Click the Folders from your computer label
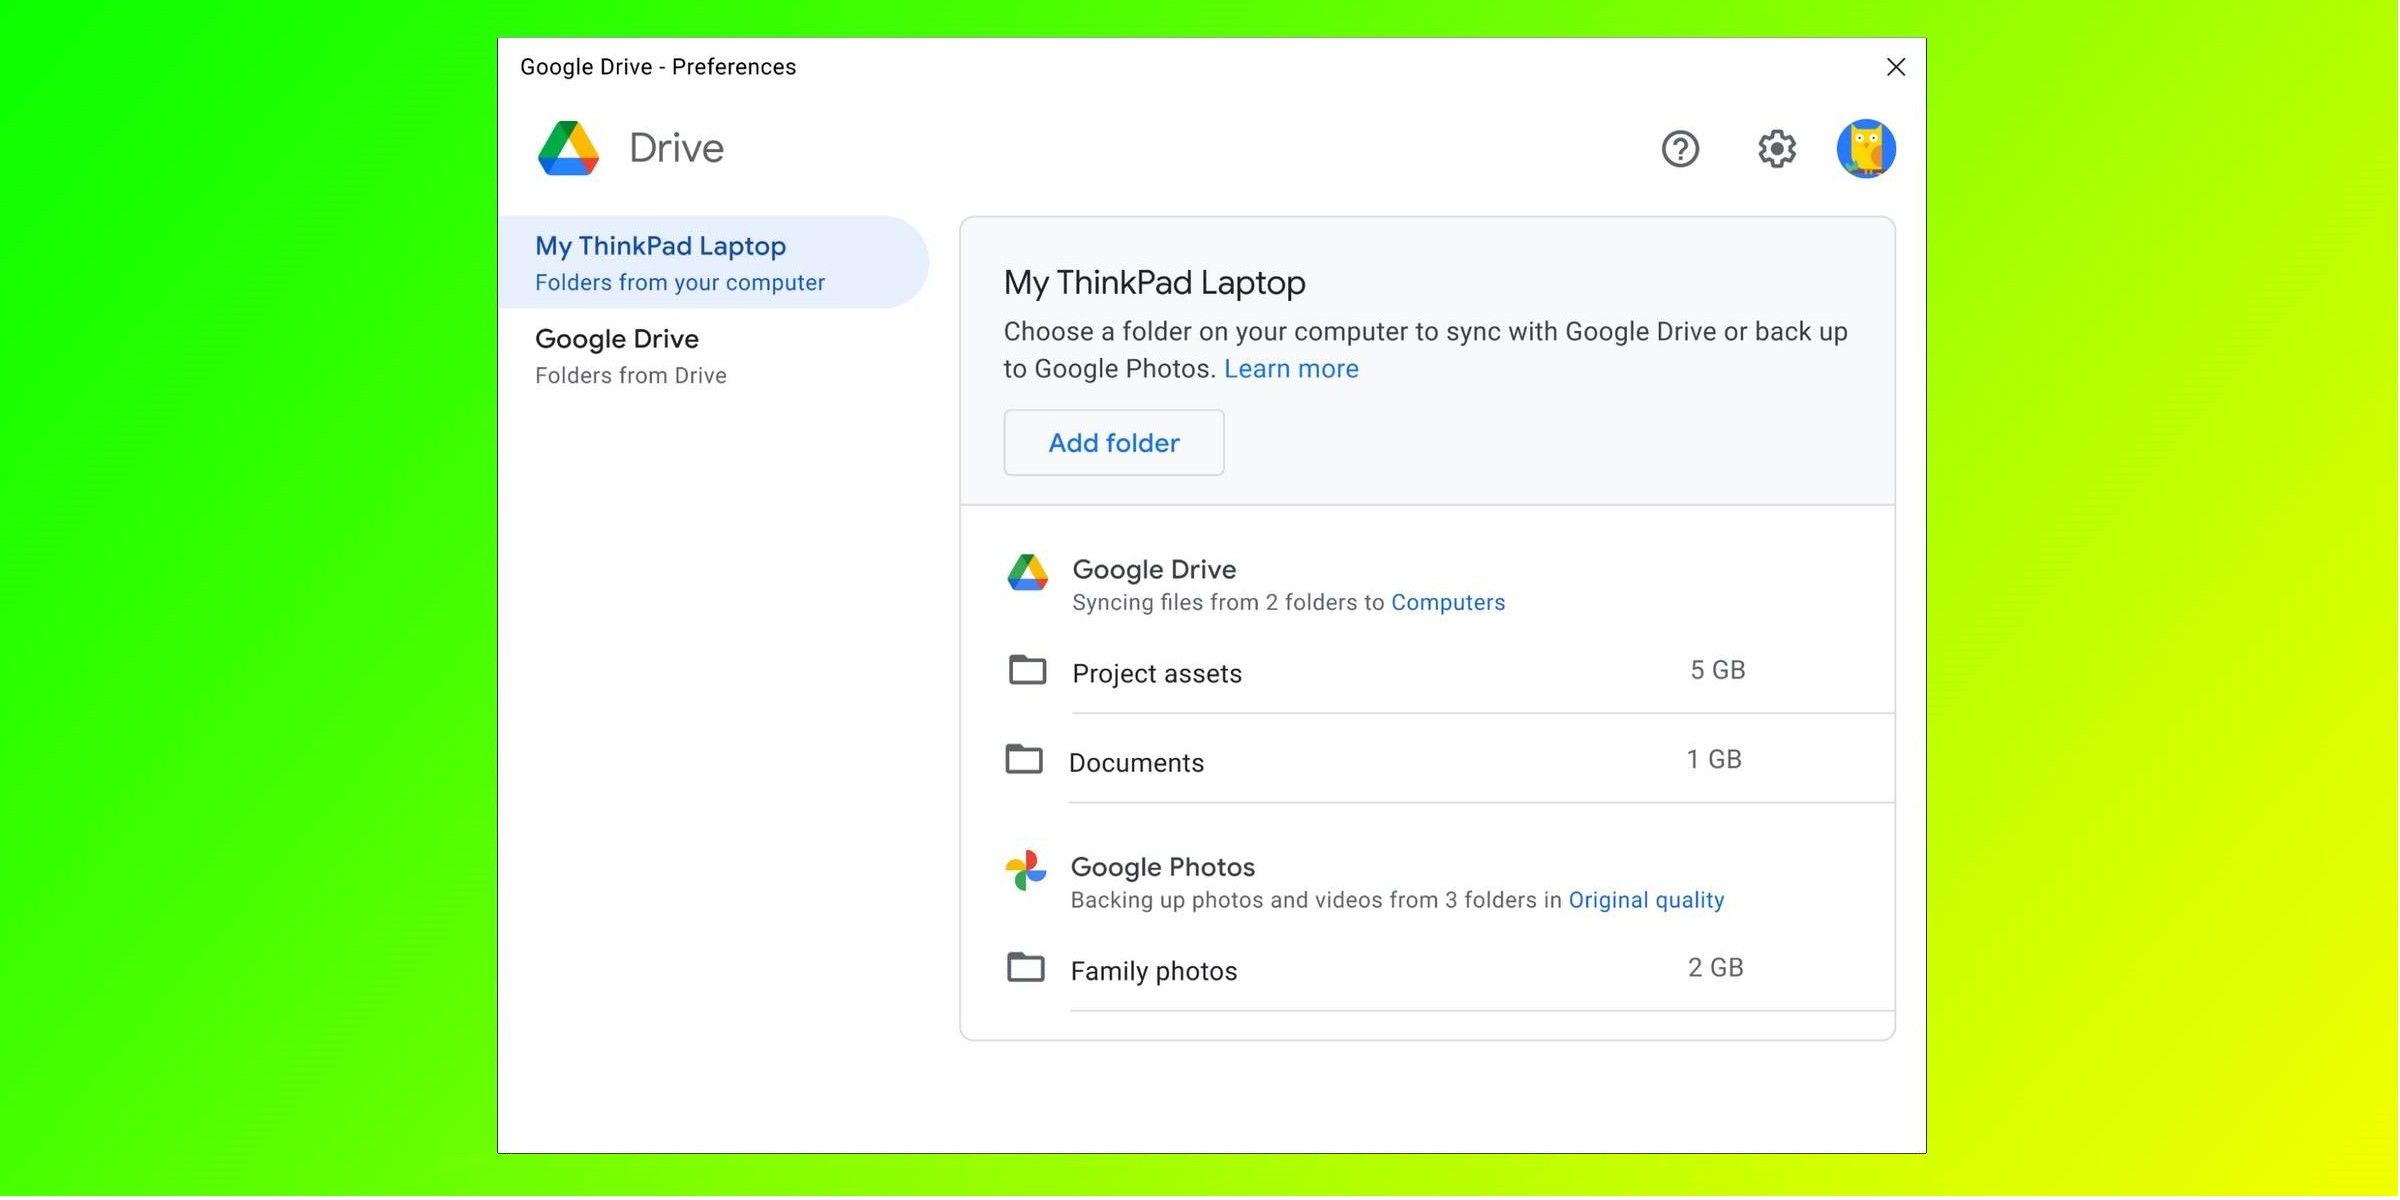 tap(680, 282)
